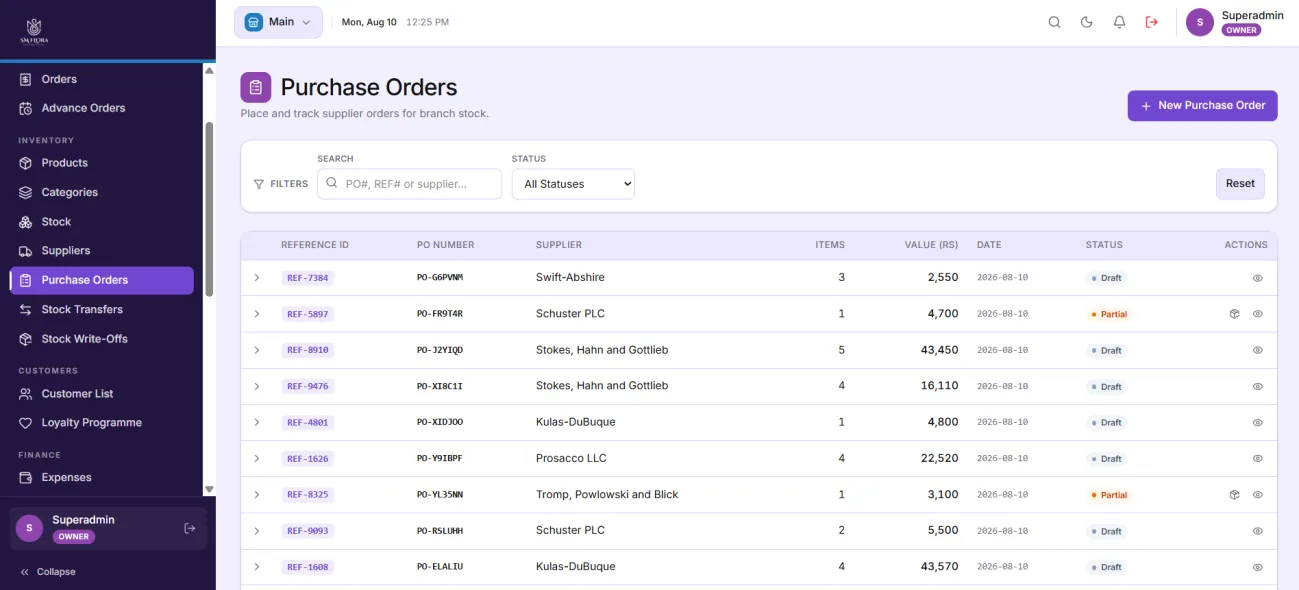
Task: Click the Purchase Orders sidebar icon
Action: [x=26, y=280]
